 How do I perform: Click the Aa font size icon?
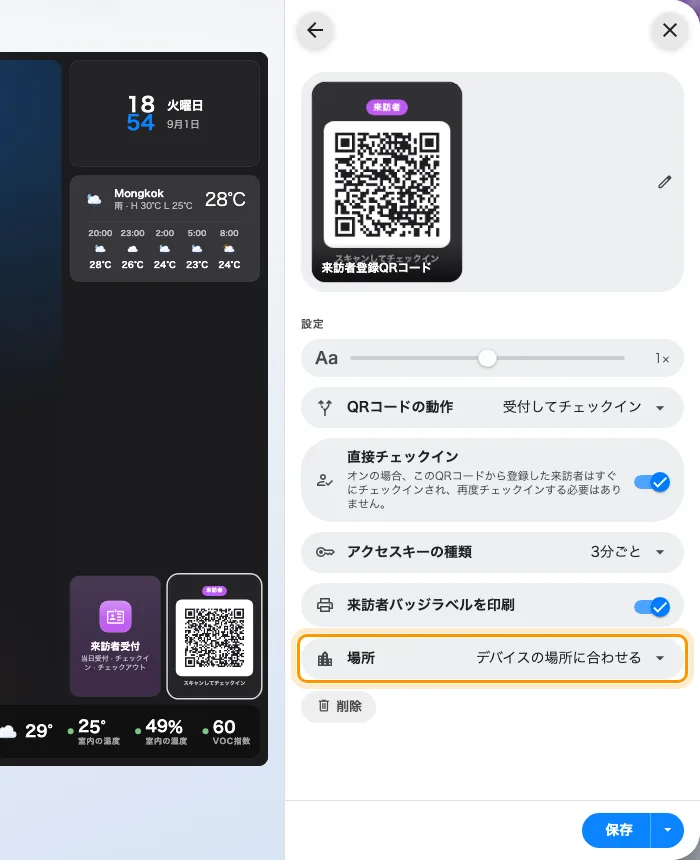point(326,358)
